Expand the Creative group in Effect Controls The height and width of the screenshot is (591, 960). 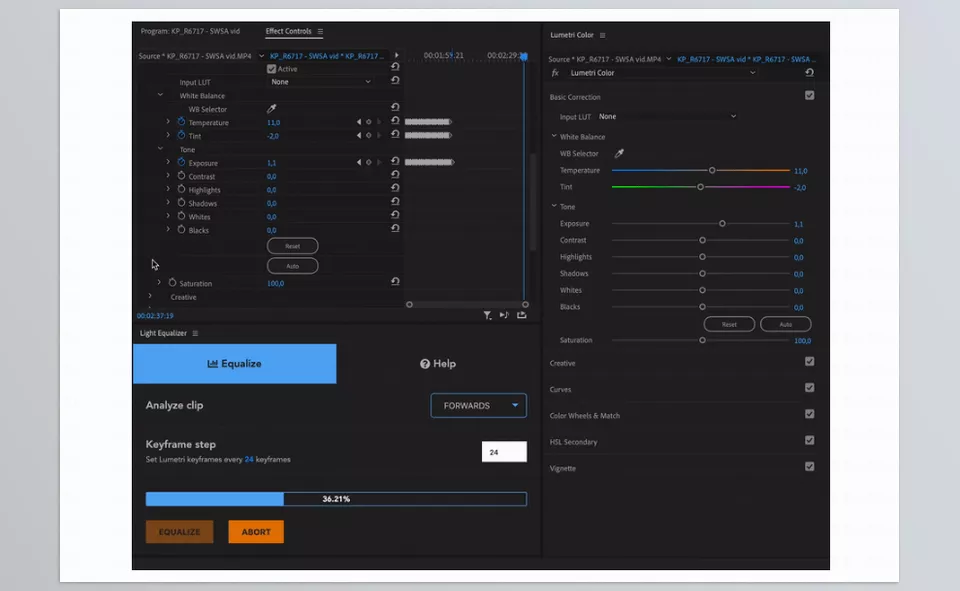click(150, 296)
